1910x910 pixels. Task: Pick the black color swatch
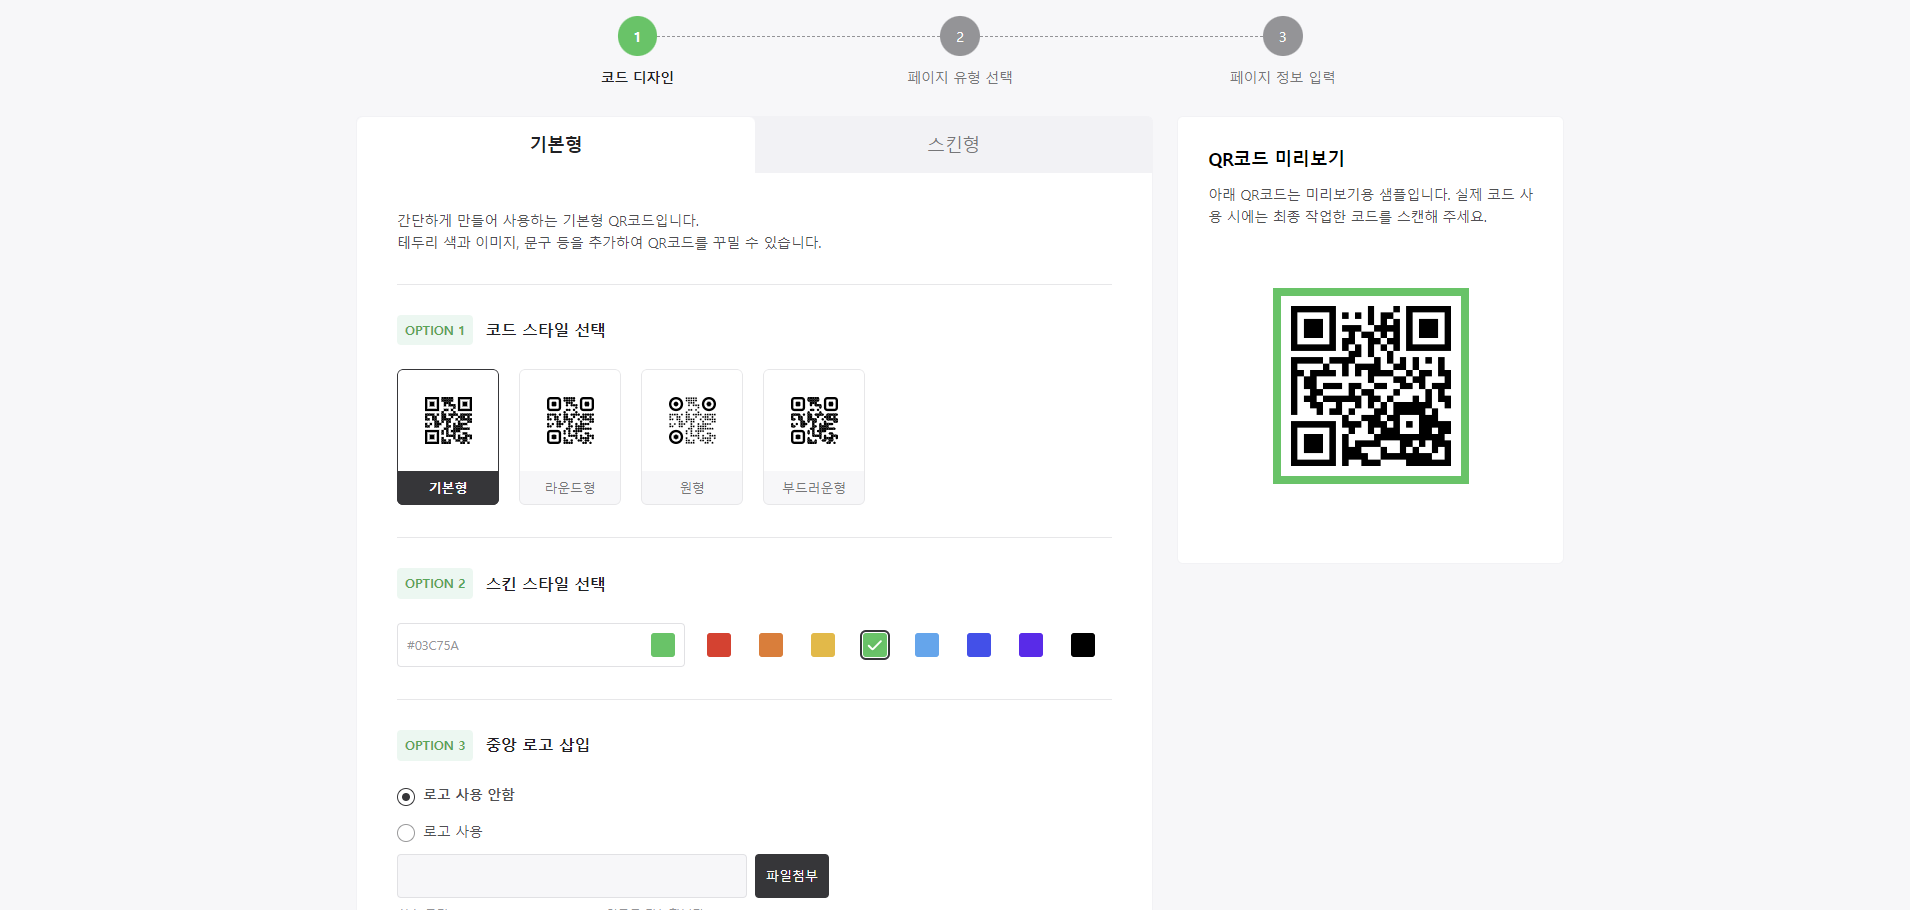pyautogui.click(x=1083, y=645)
